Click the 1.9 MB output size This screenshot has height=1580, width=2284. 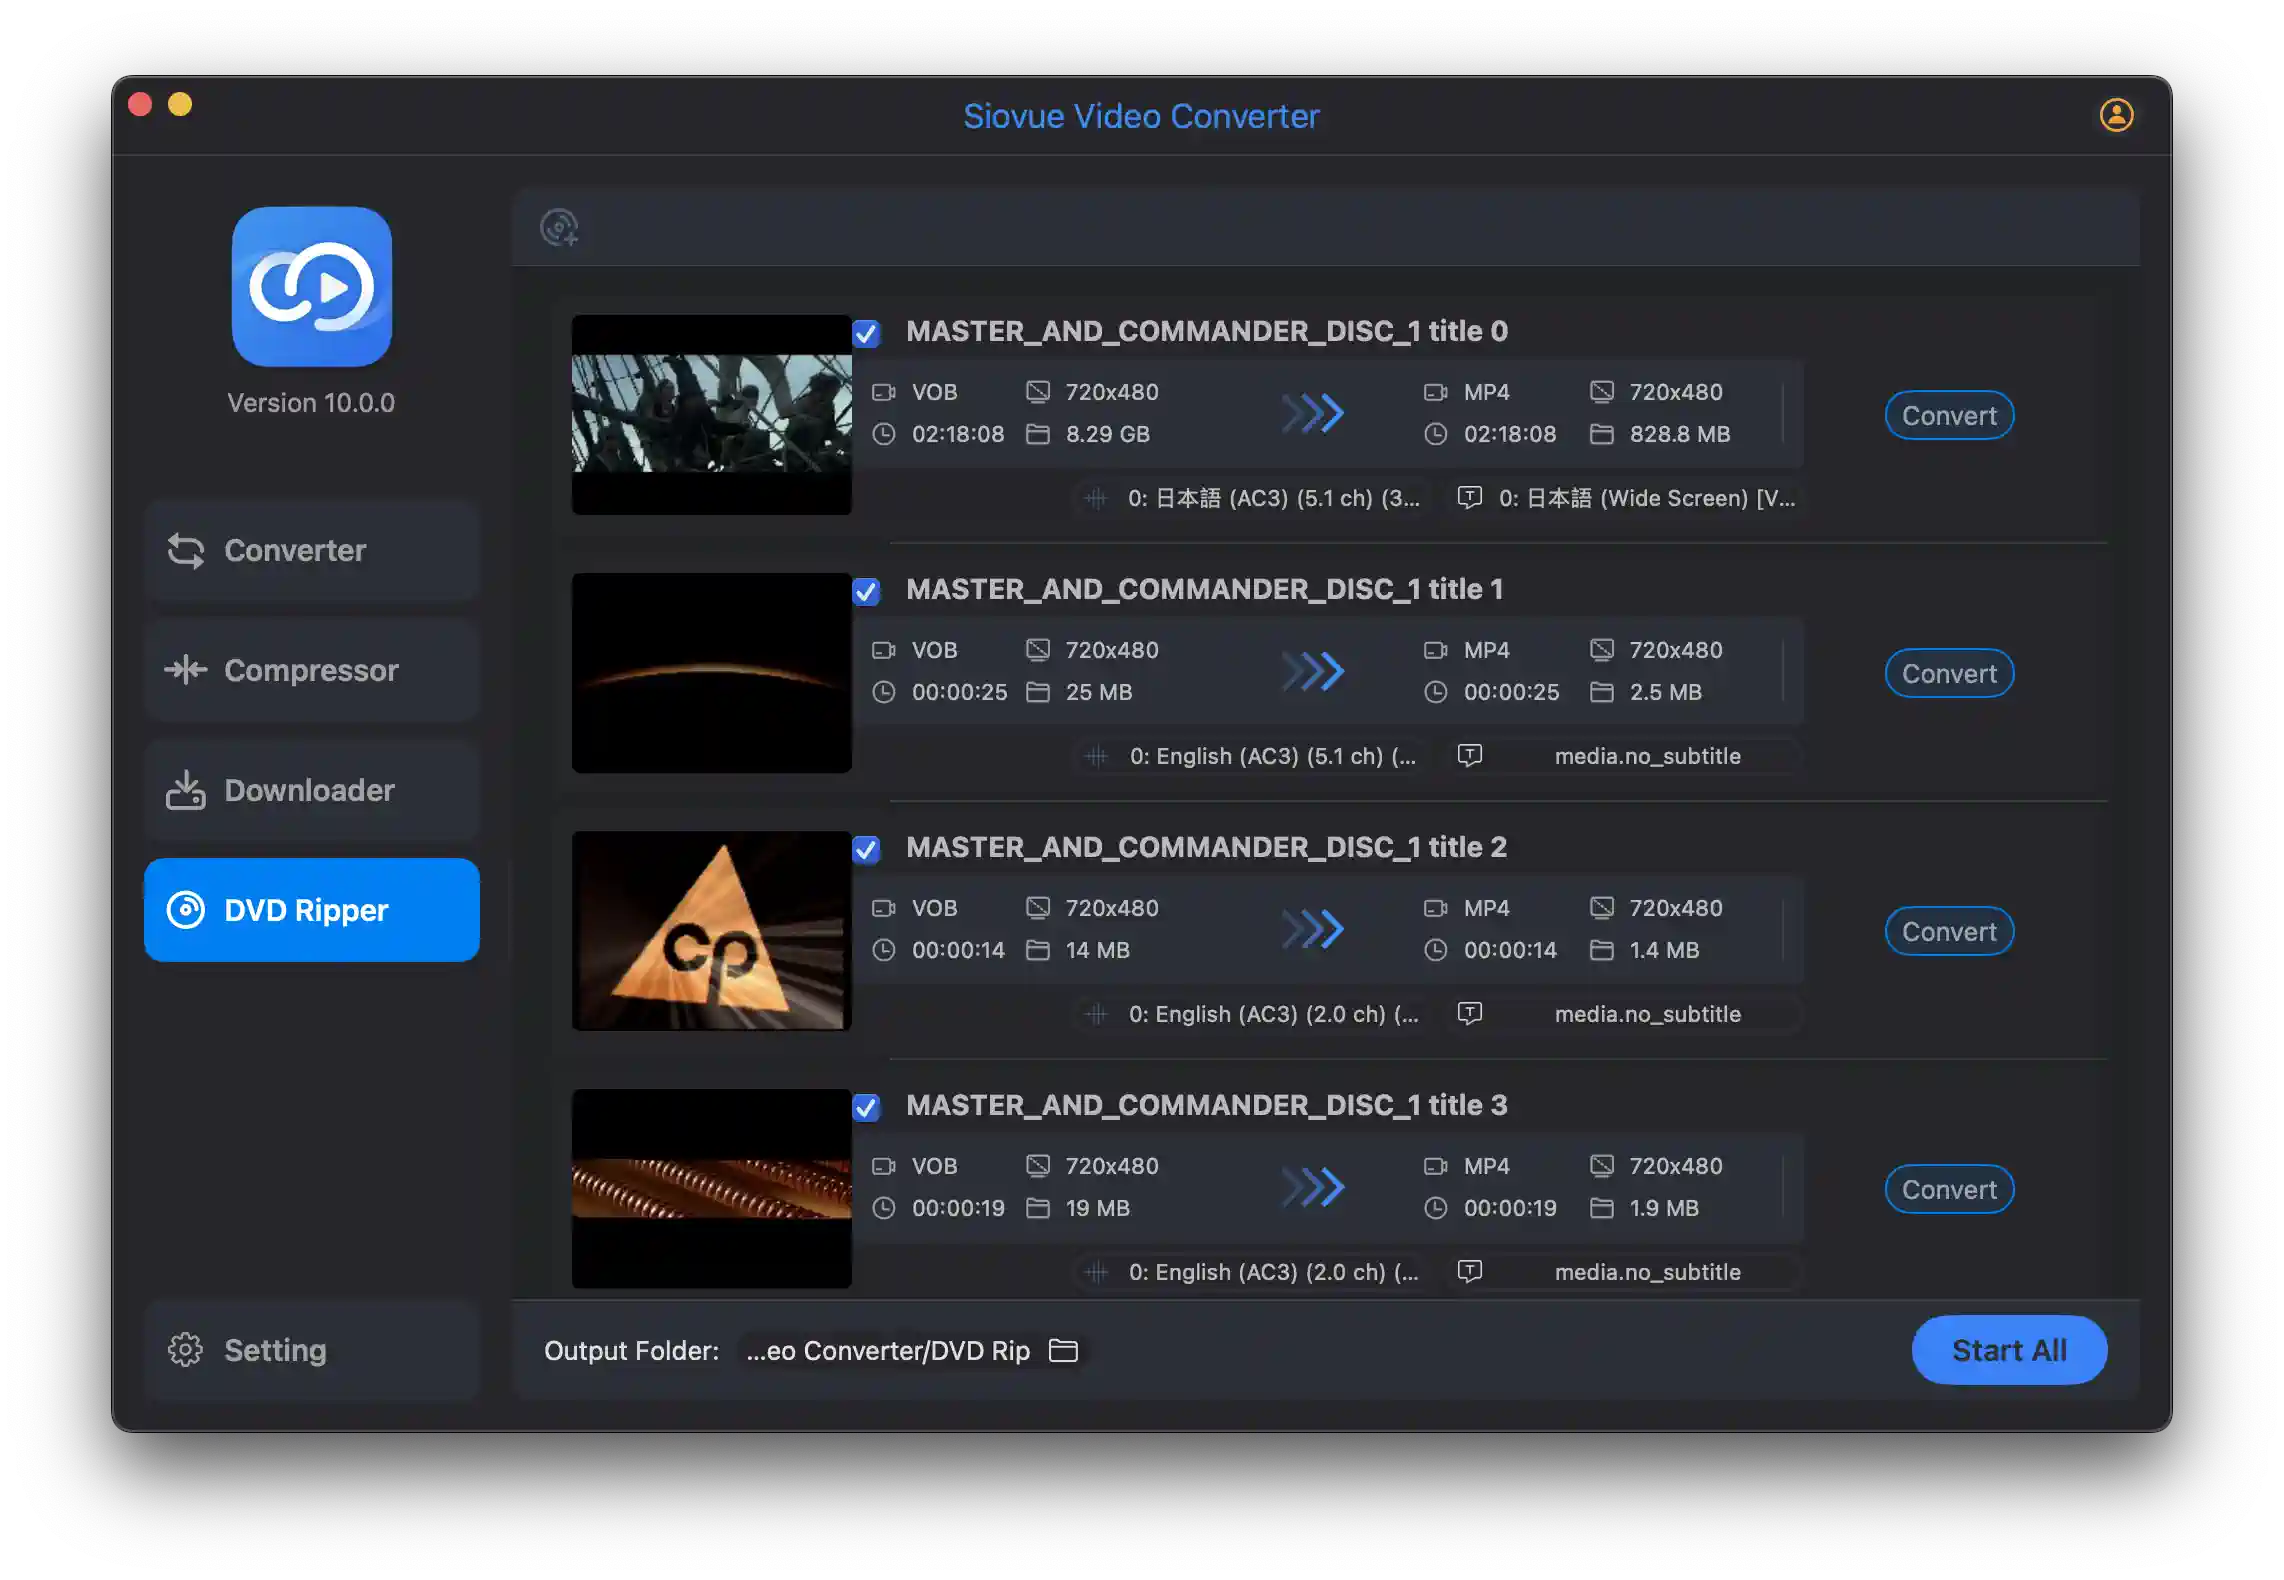click(1664, 1208)
